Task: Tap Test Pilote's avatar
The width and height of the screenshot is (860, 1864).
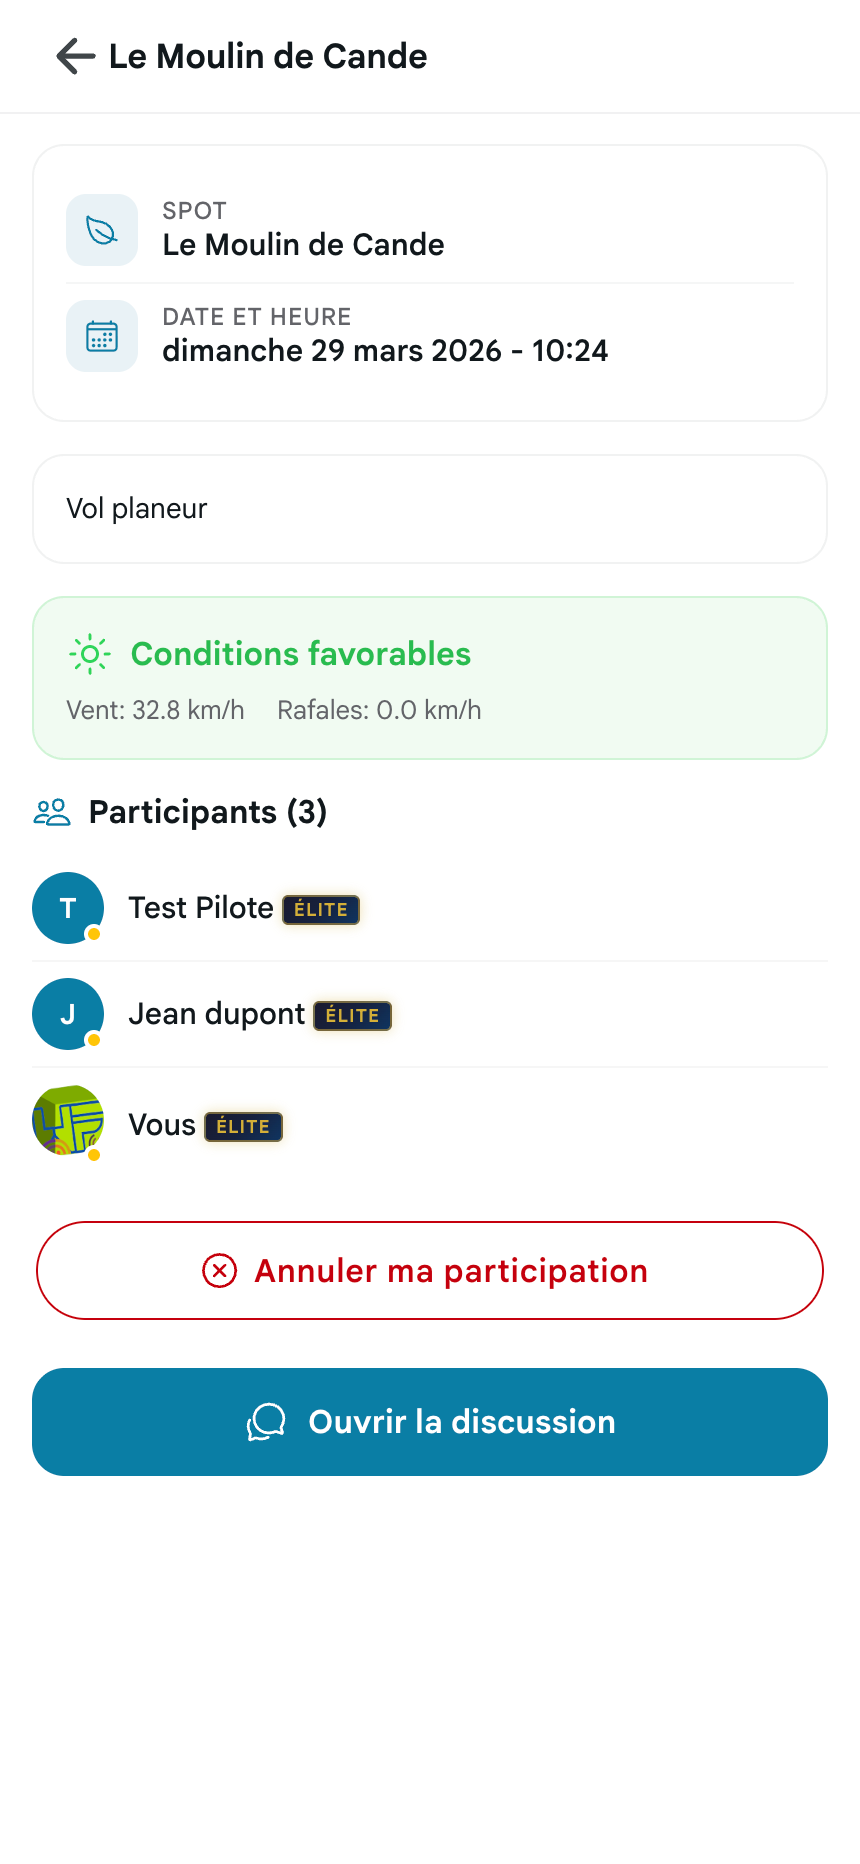Action: click(68, 908)
